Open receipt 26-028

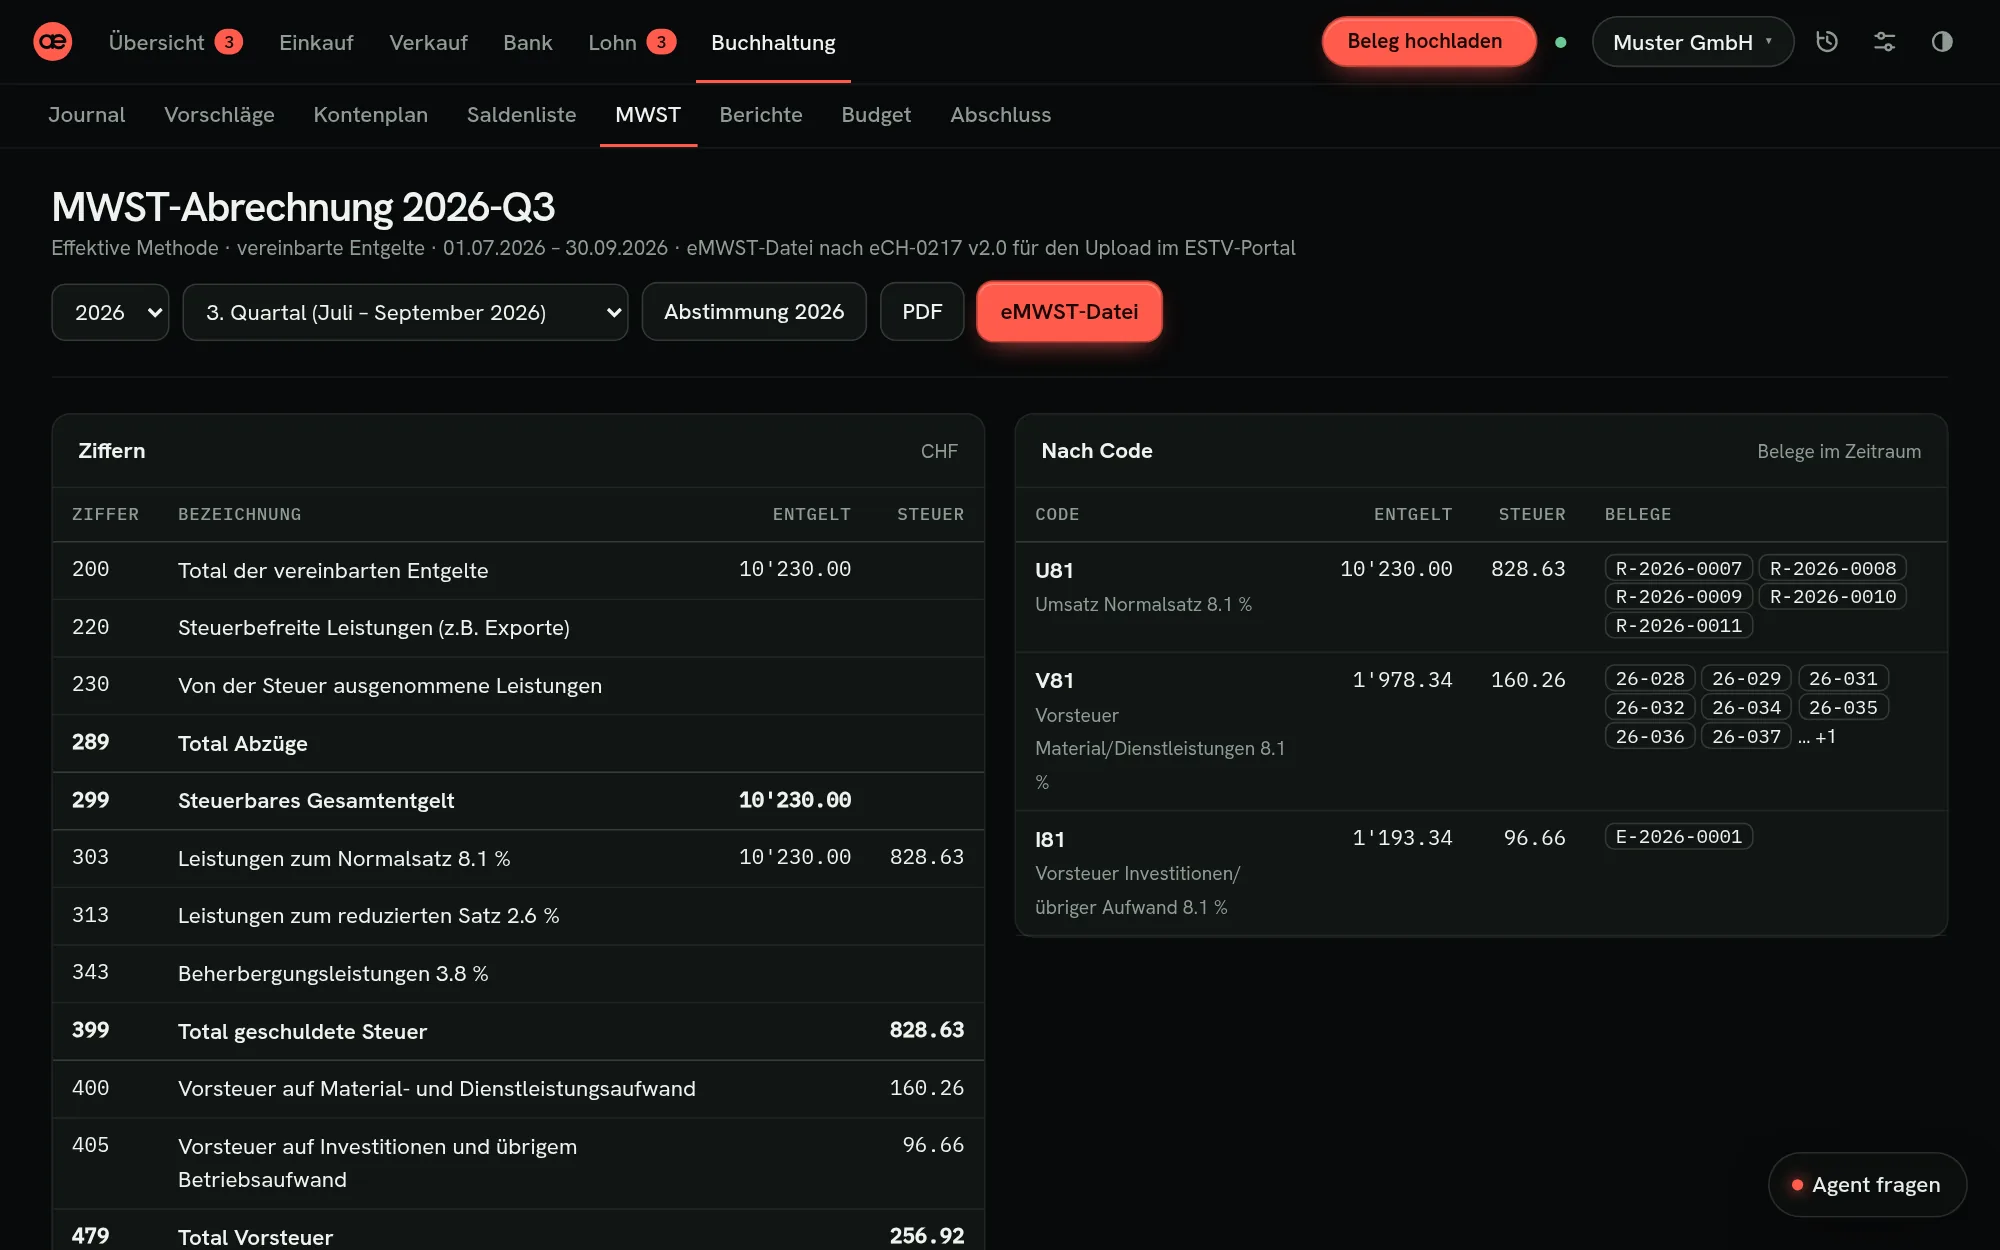pyautogui.click(x=1650, y=679)
